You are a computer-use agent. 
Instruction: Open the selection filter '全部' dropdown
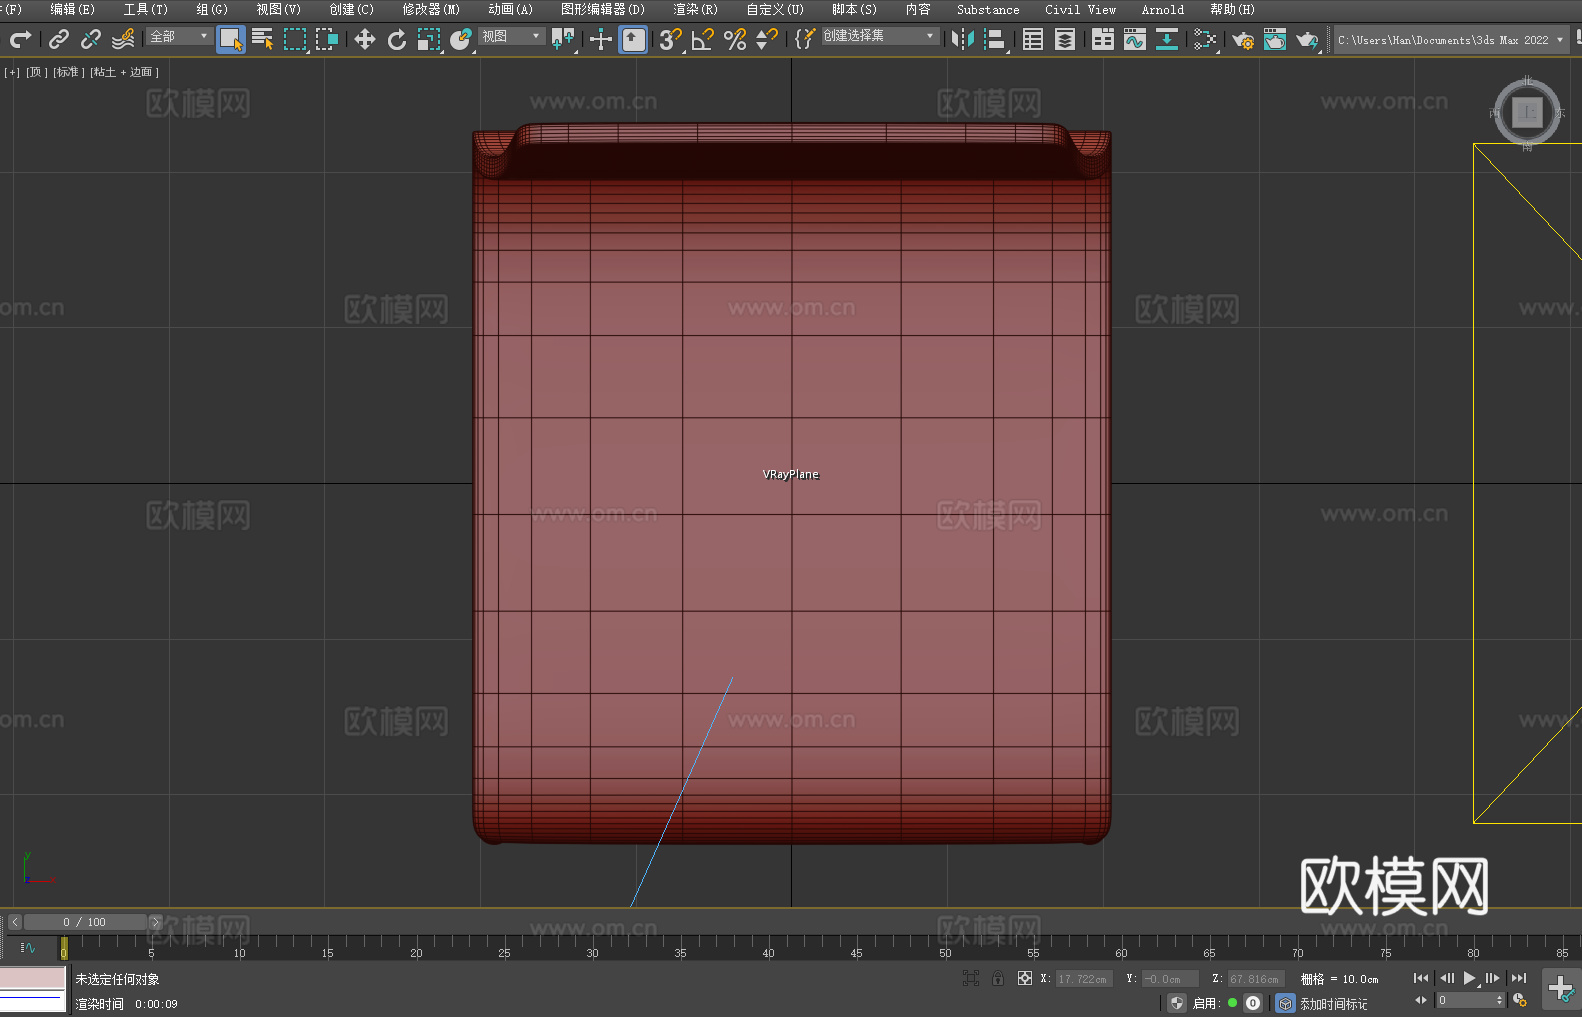(x=179, y=36)
